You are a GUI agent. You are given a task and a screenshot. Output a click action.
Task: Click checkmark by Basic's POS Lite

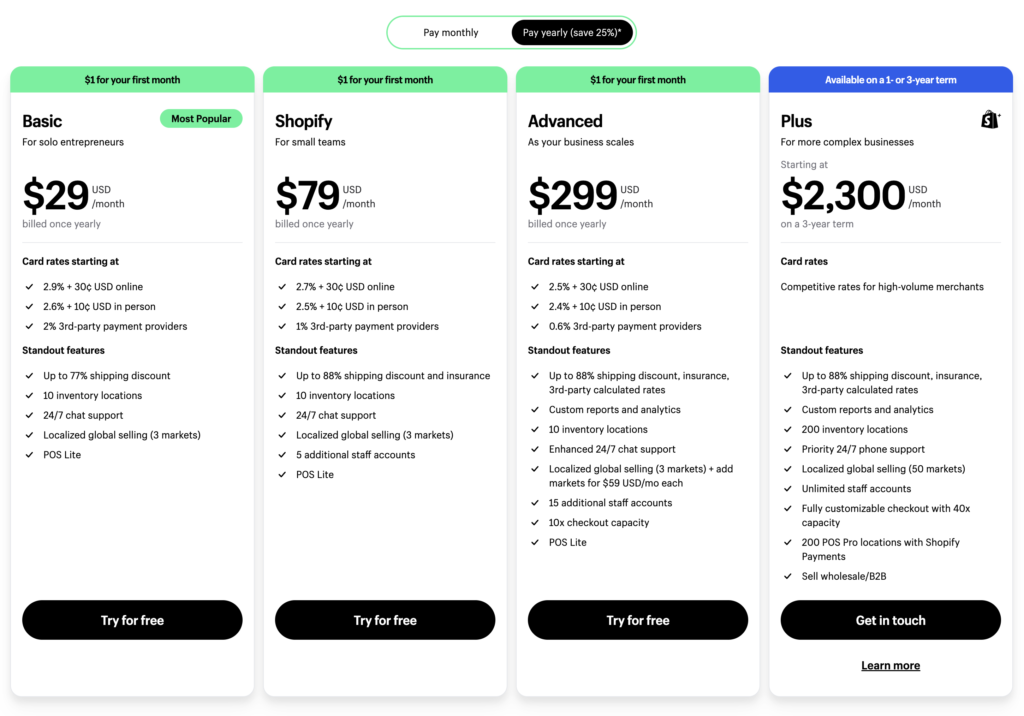click(29, 455)
